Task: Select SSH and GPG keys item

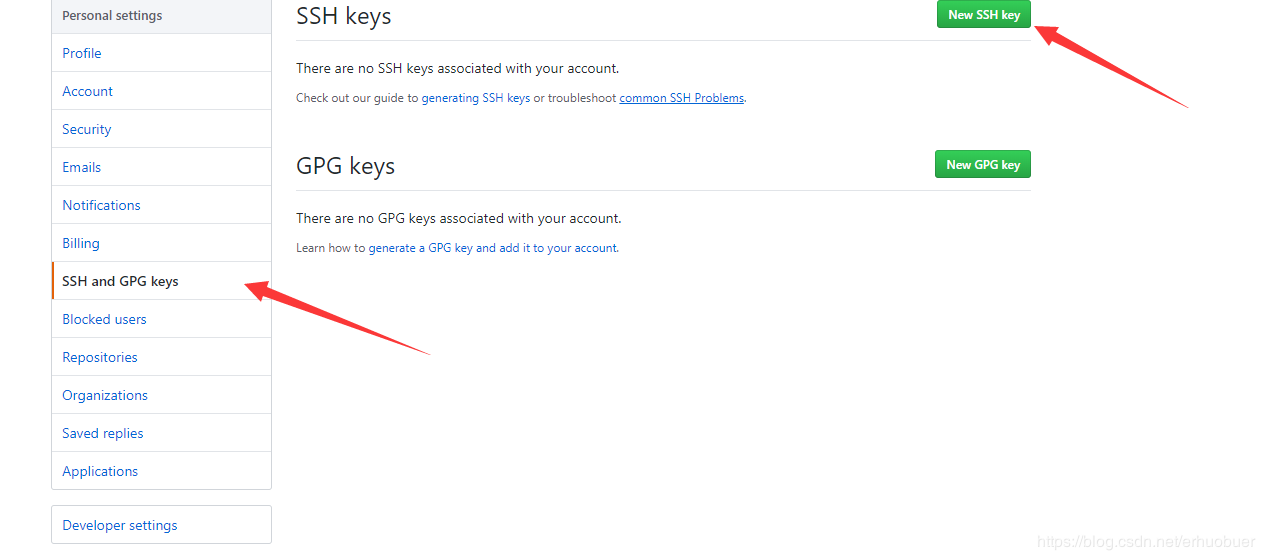Action: [x=120, y=281]
